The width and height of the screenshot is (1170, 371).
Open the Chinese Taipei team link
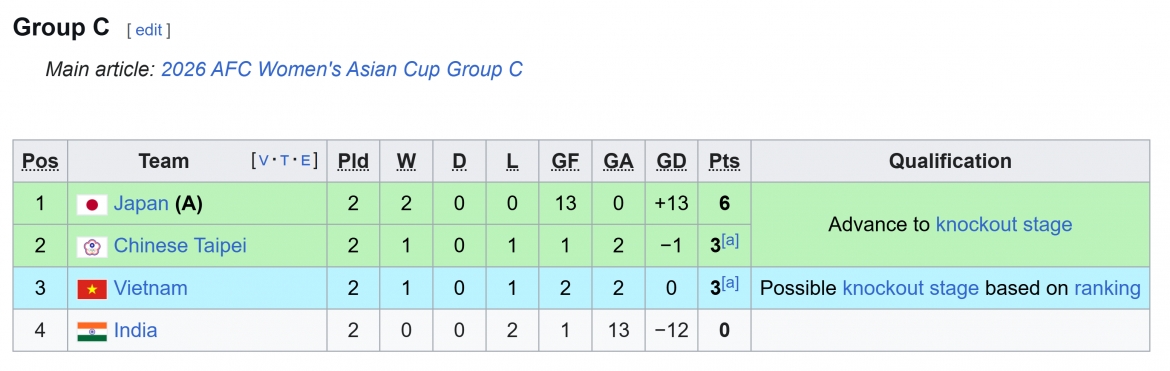click(x=180, y=246)
